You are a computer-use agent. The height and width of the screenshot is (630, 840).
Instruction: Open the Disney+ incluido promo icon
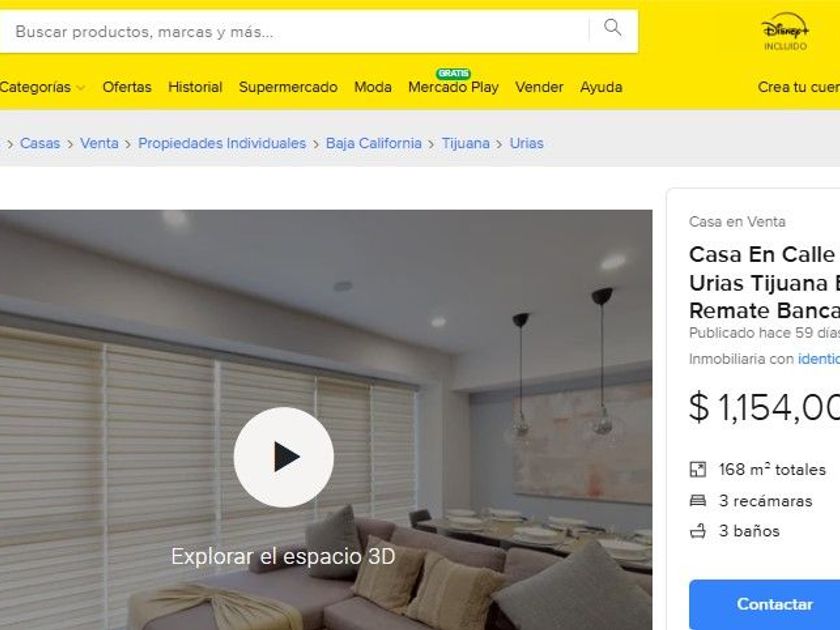pyautogui.click(x=785, y=32)
